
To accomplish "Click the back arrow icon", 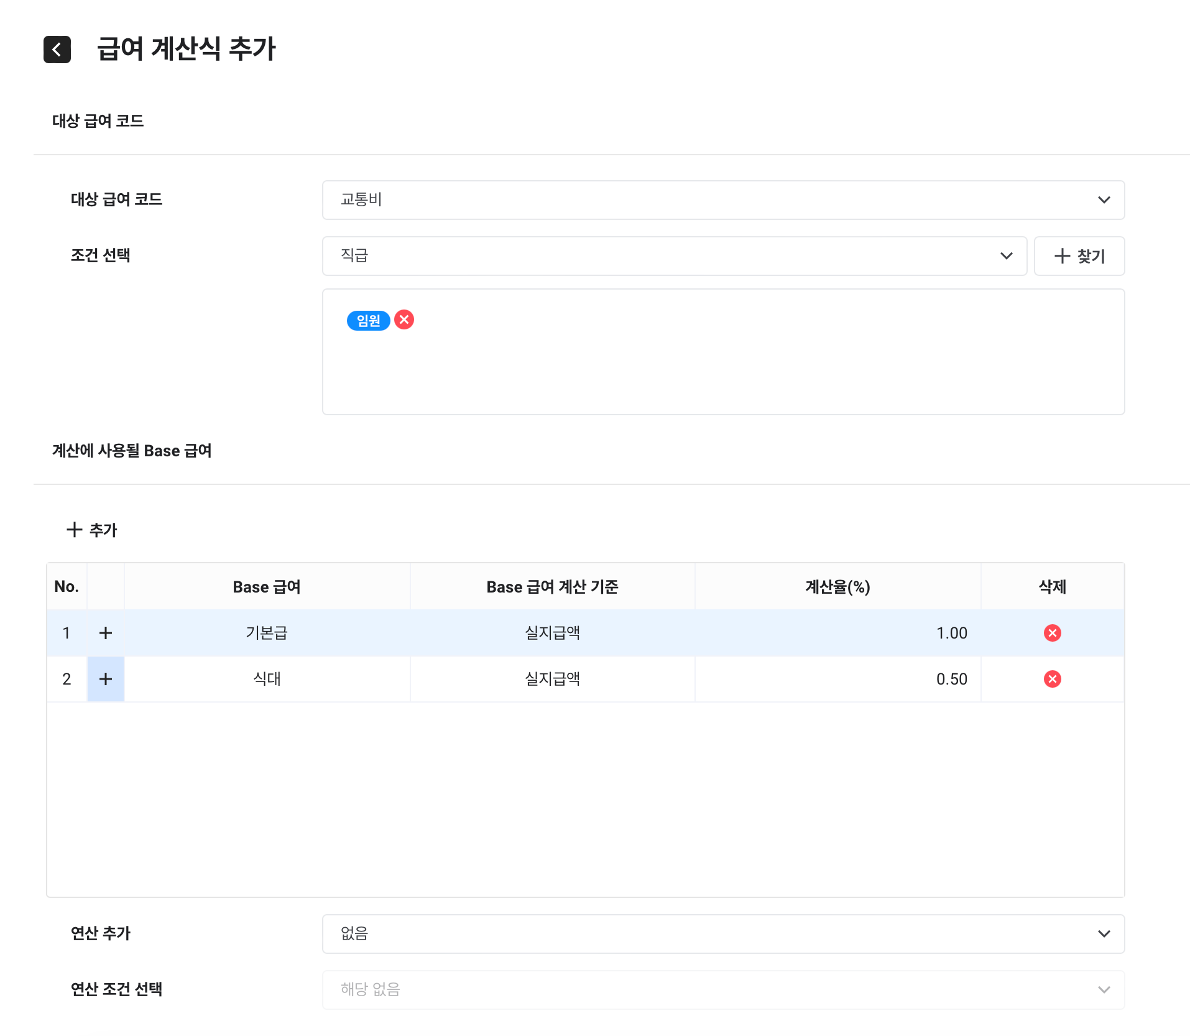I will tap(57, 49).
